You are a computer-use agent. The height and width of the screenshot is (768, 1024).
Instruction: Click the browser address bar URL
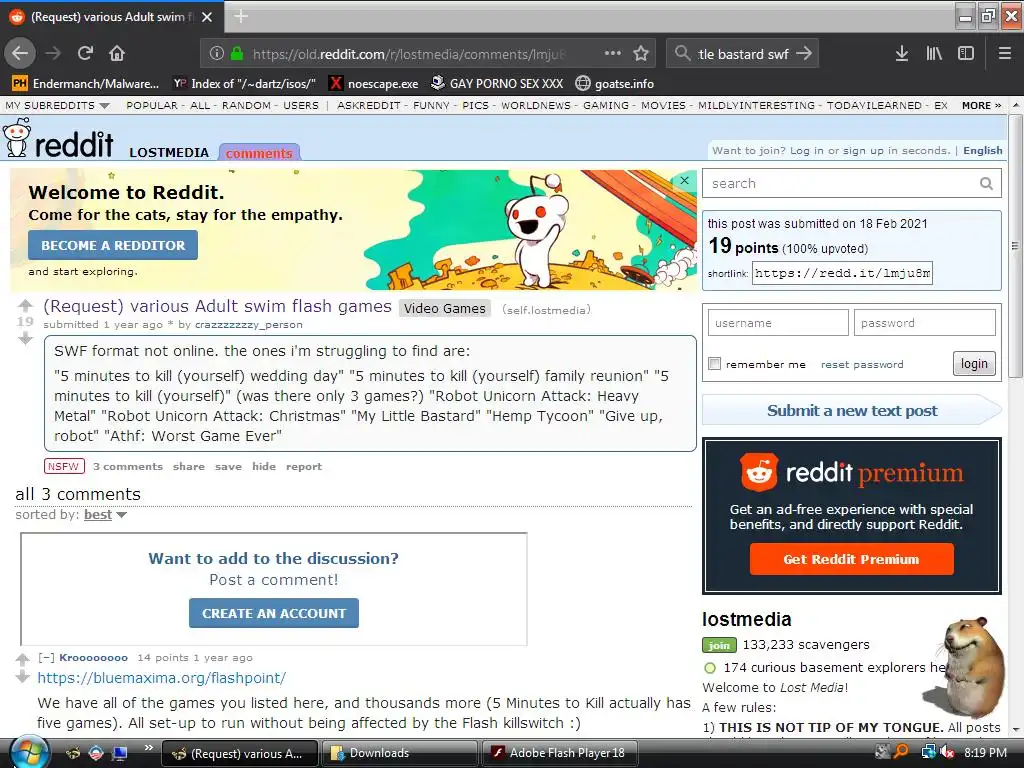(409, 54)
